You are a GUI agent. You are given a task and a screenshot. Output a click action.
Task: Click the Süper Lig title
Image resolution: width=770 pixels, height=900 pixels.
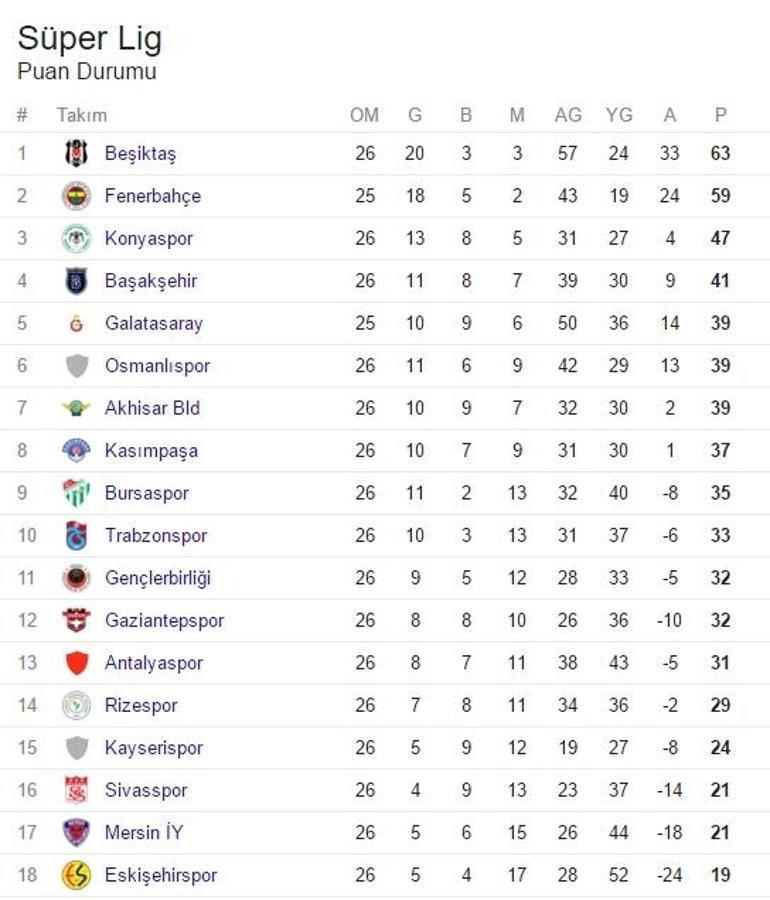coord(89,39)
